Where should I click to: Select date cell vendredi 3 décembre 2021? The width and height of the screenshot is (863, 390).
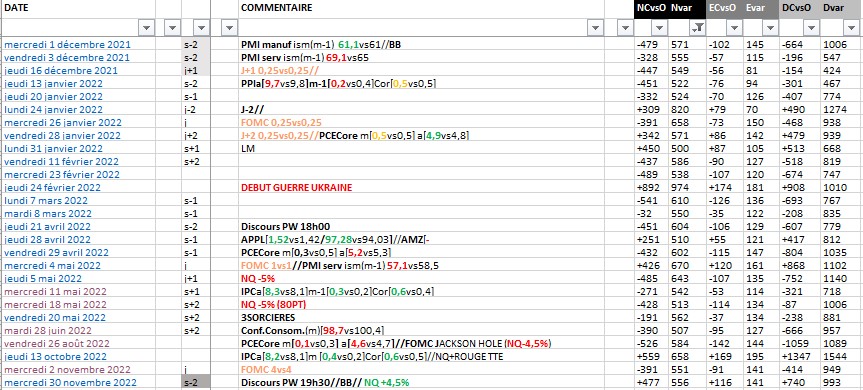click(x=78, y=57)
